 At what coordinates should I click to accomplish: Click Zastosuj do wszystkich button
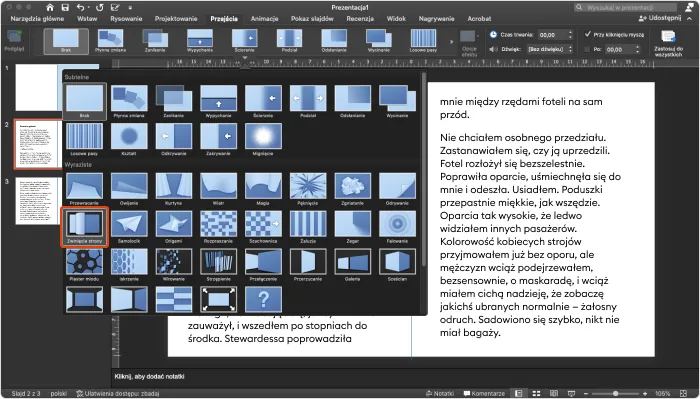point(668,43)
